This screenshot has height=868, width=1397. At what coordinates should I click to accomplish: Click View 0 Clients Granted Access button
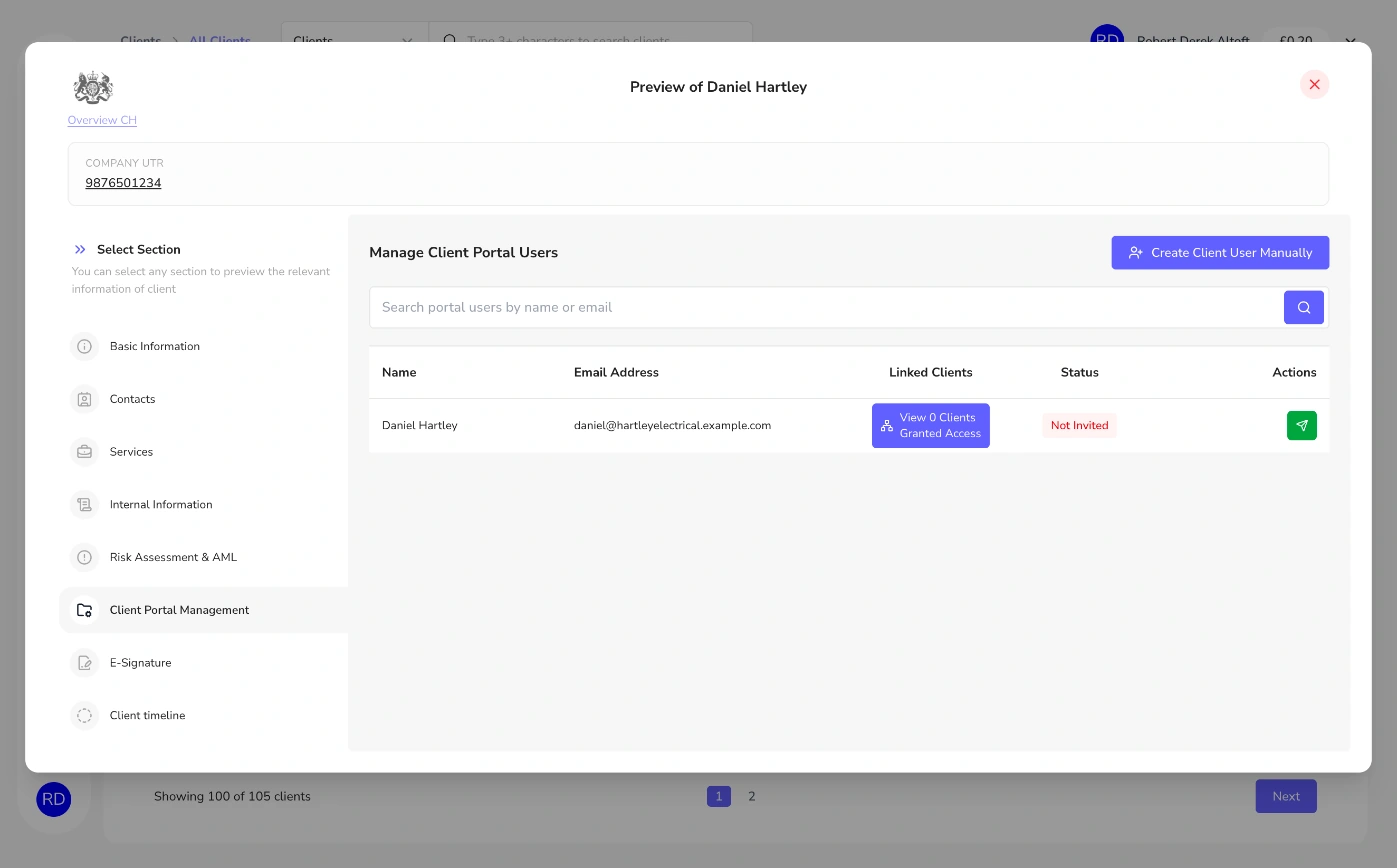pyautogui.click(x=930, y=426)
